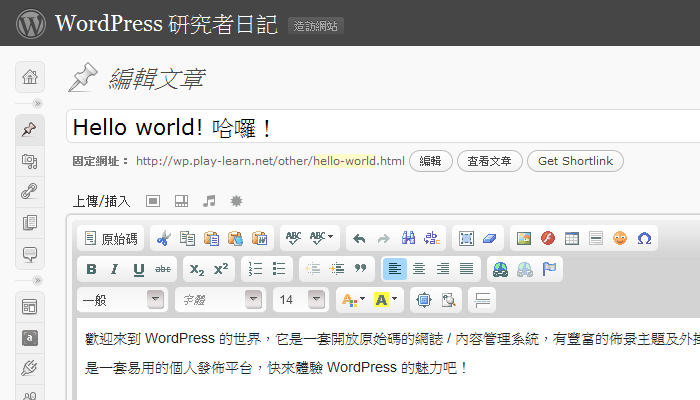Toggle numbered list
The height and width of the screenshot is (400, 700).
click(255, 269)
